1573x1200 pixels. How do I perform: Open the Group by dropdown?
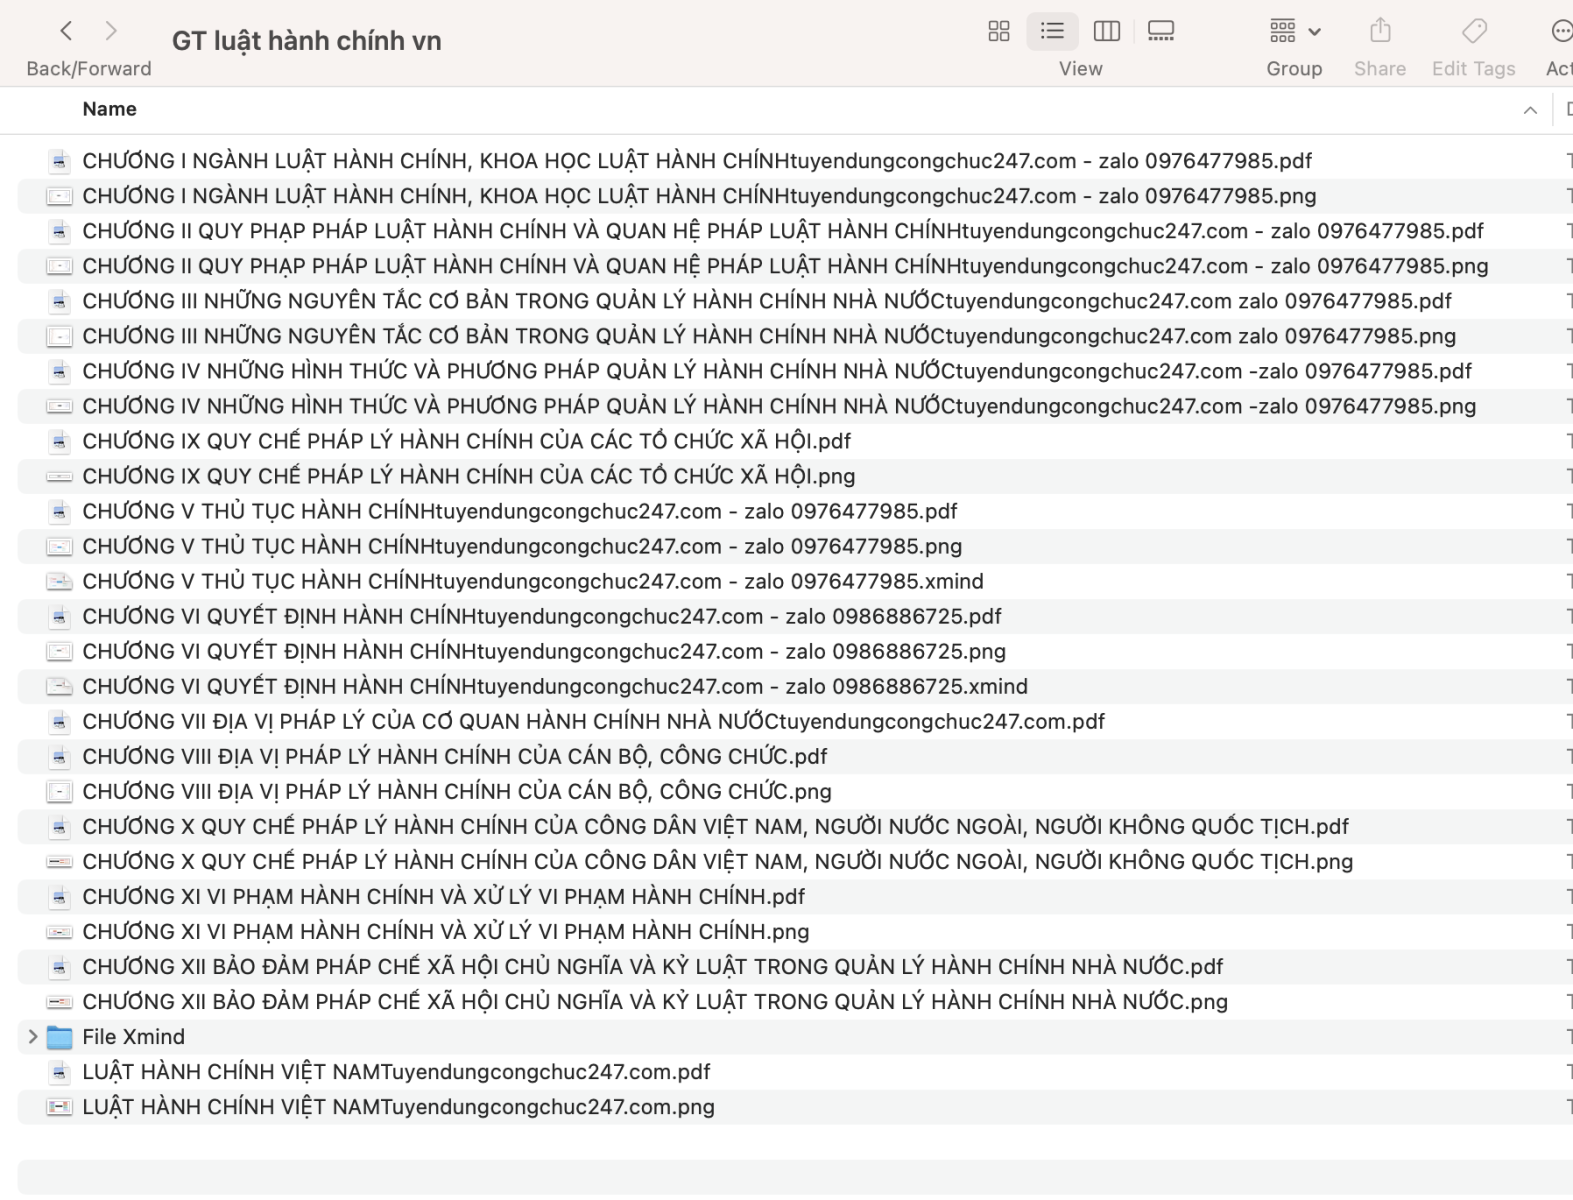[x=1295, y=31]
